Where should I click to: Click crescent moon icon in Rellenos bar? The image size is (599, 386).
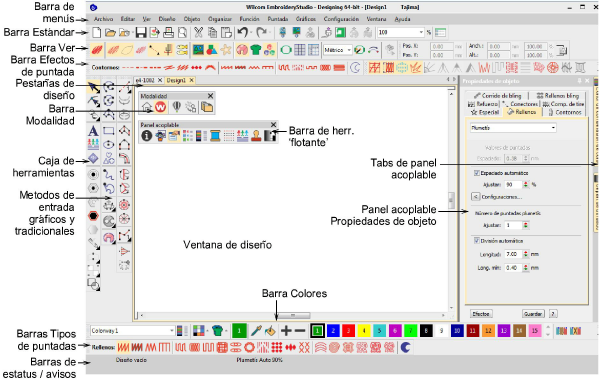click(405, 347)
